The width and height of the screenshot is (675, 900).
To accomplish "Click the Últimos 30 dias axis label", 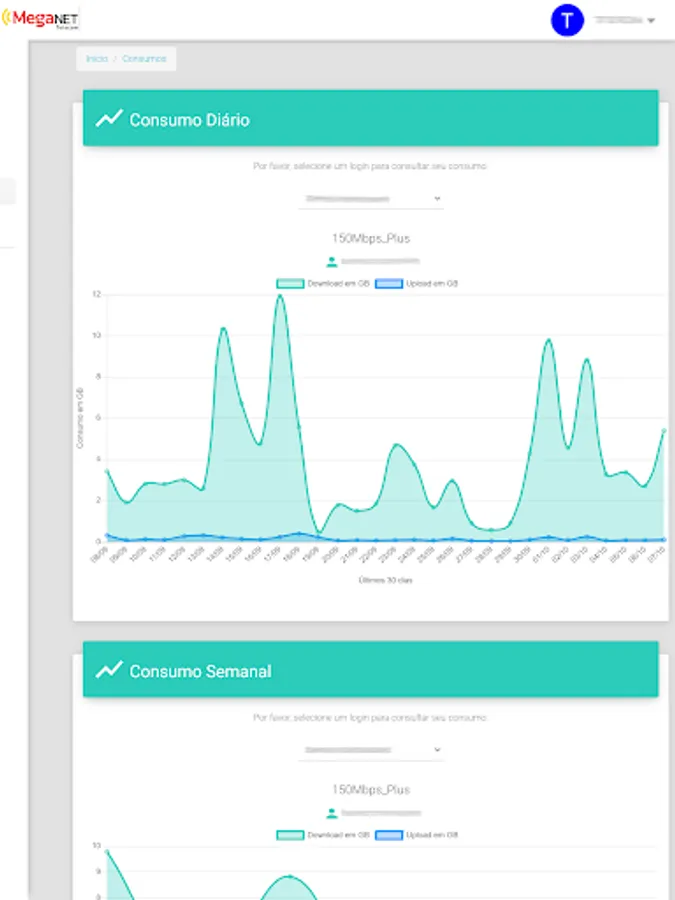I will tap(385, 580).
